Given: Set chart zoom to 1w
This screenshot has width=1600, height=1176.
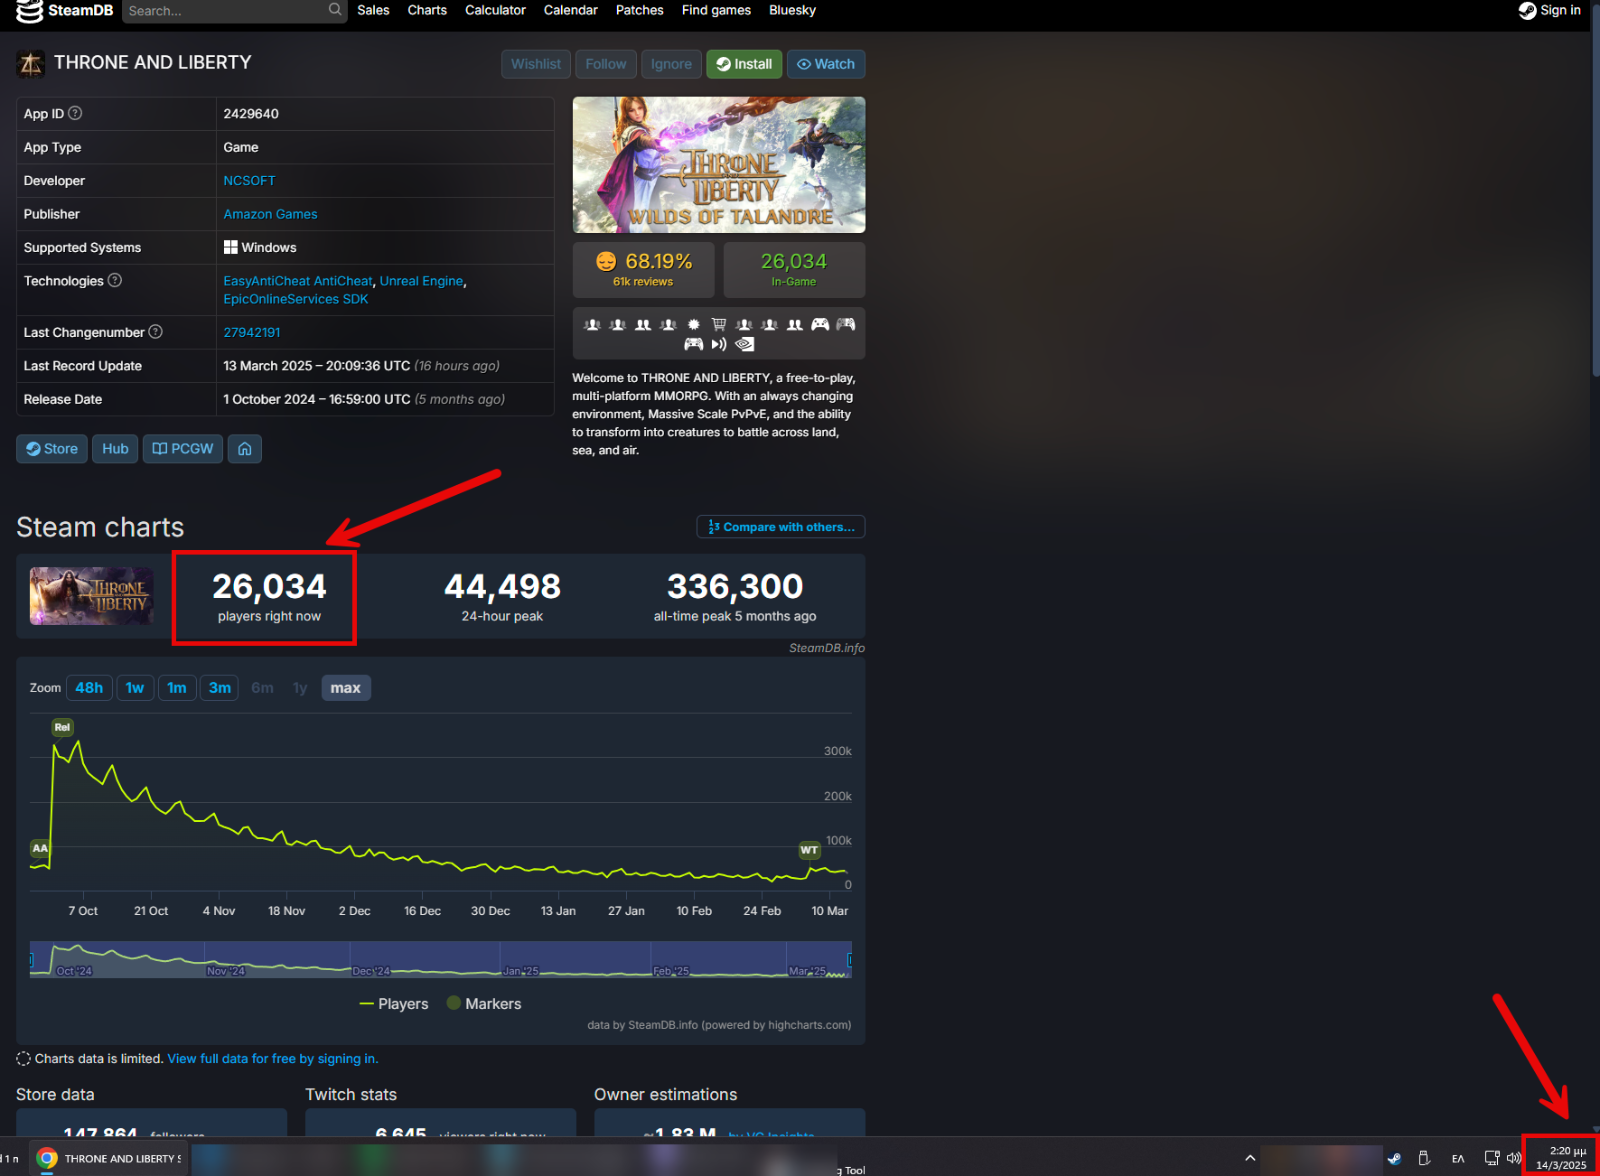Looking at the screenshot, I should pos(135,688).
